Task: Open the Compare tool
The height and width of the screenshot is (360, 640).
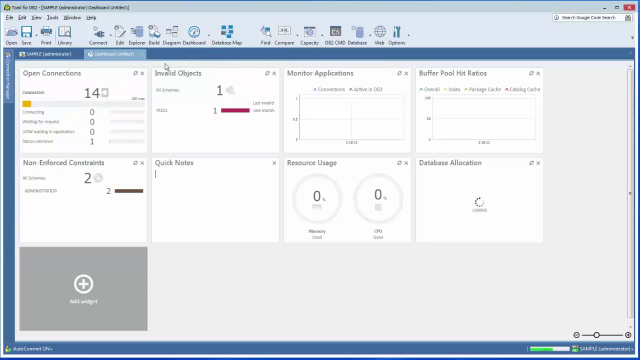Action: tap(284, 35)
